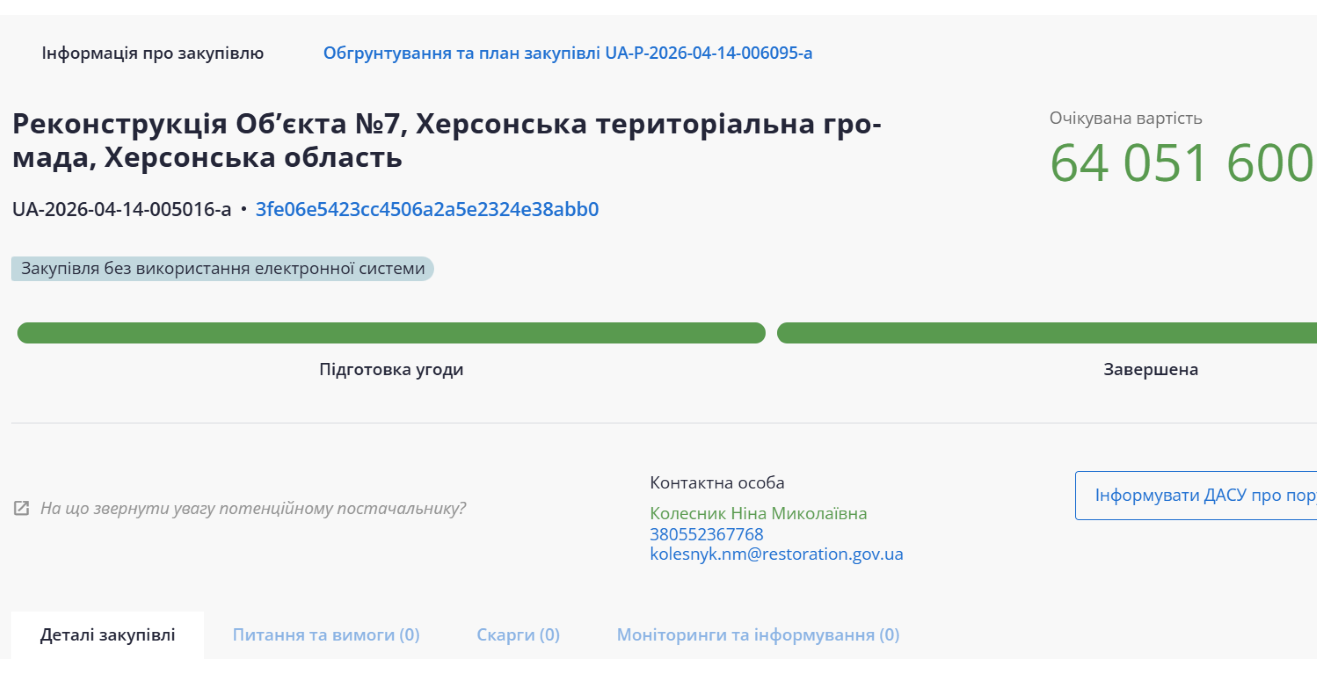Image resolution: width=1317 pixels, height=675 pixels.
Task: Click the external link icon beside supplier tips
Action: point(21,508)
